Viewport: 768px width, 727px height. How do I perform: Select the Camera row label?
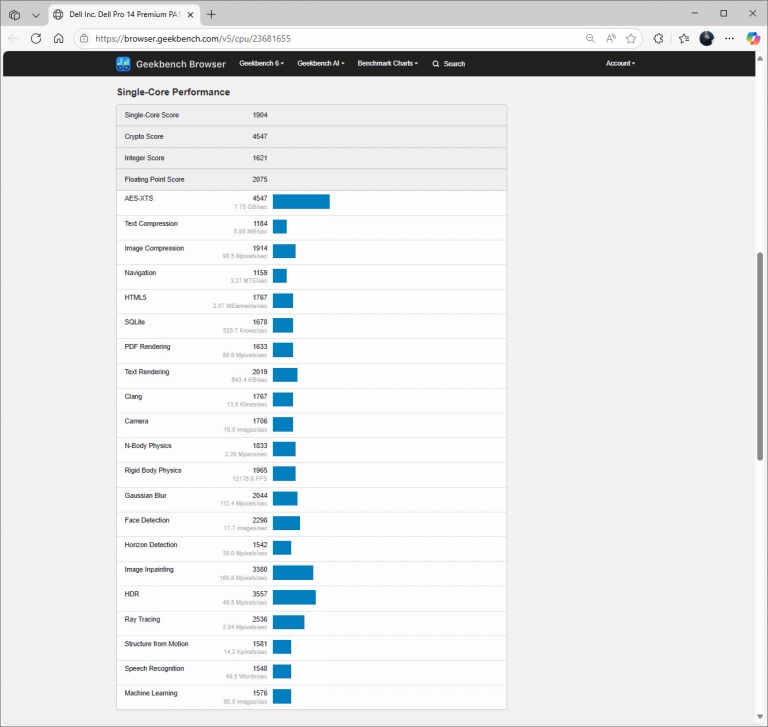tap(136, 421)
